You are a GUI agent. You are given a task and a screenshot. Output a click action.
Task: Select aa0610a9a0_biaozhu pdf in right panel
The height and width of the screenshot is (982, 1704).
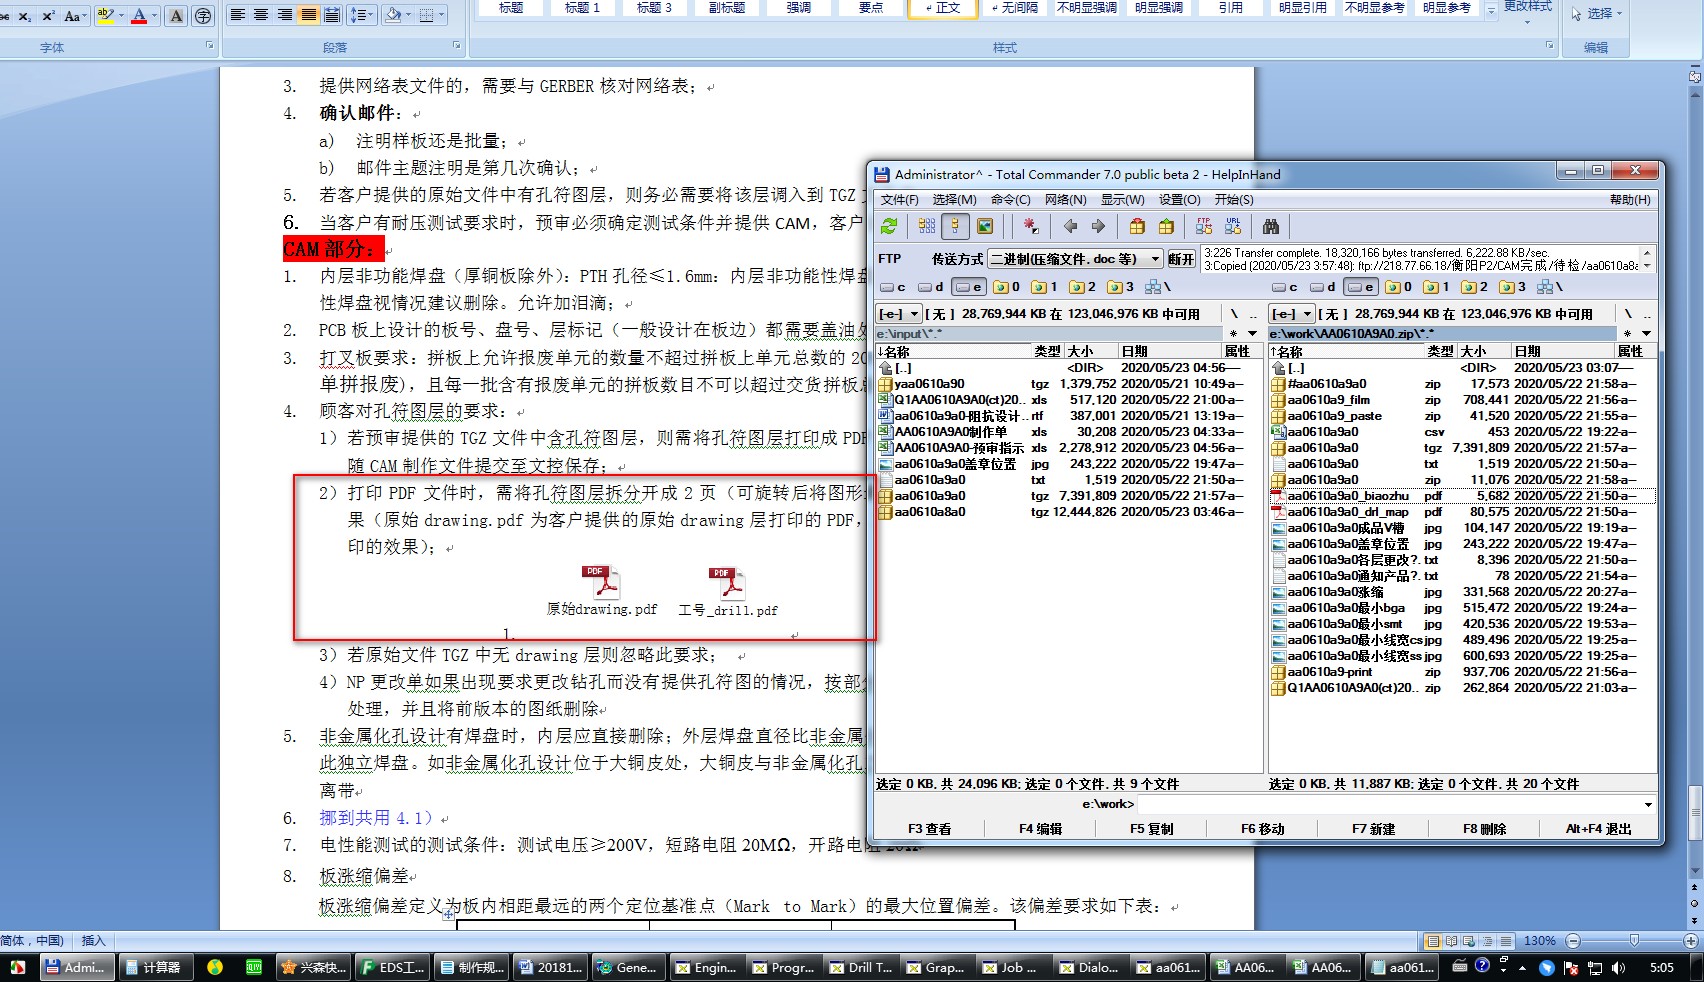pos(1463,496)
